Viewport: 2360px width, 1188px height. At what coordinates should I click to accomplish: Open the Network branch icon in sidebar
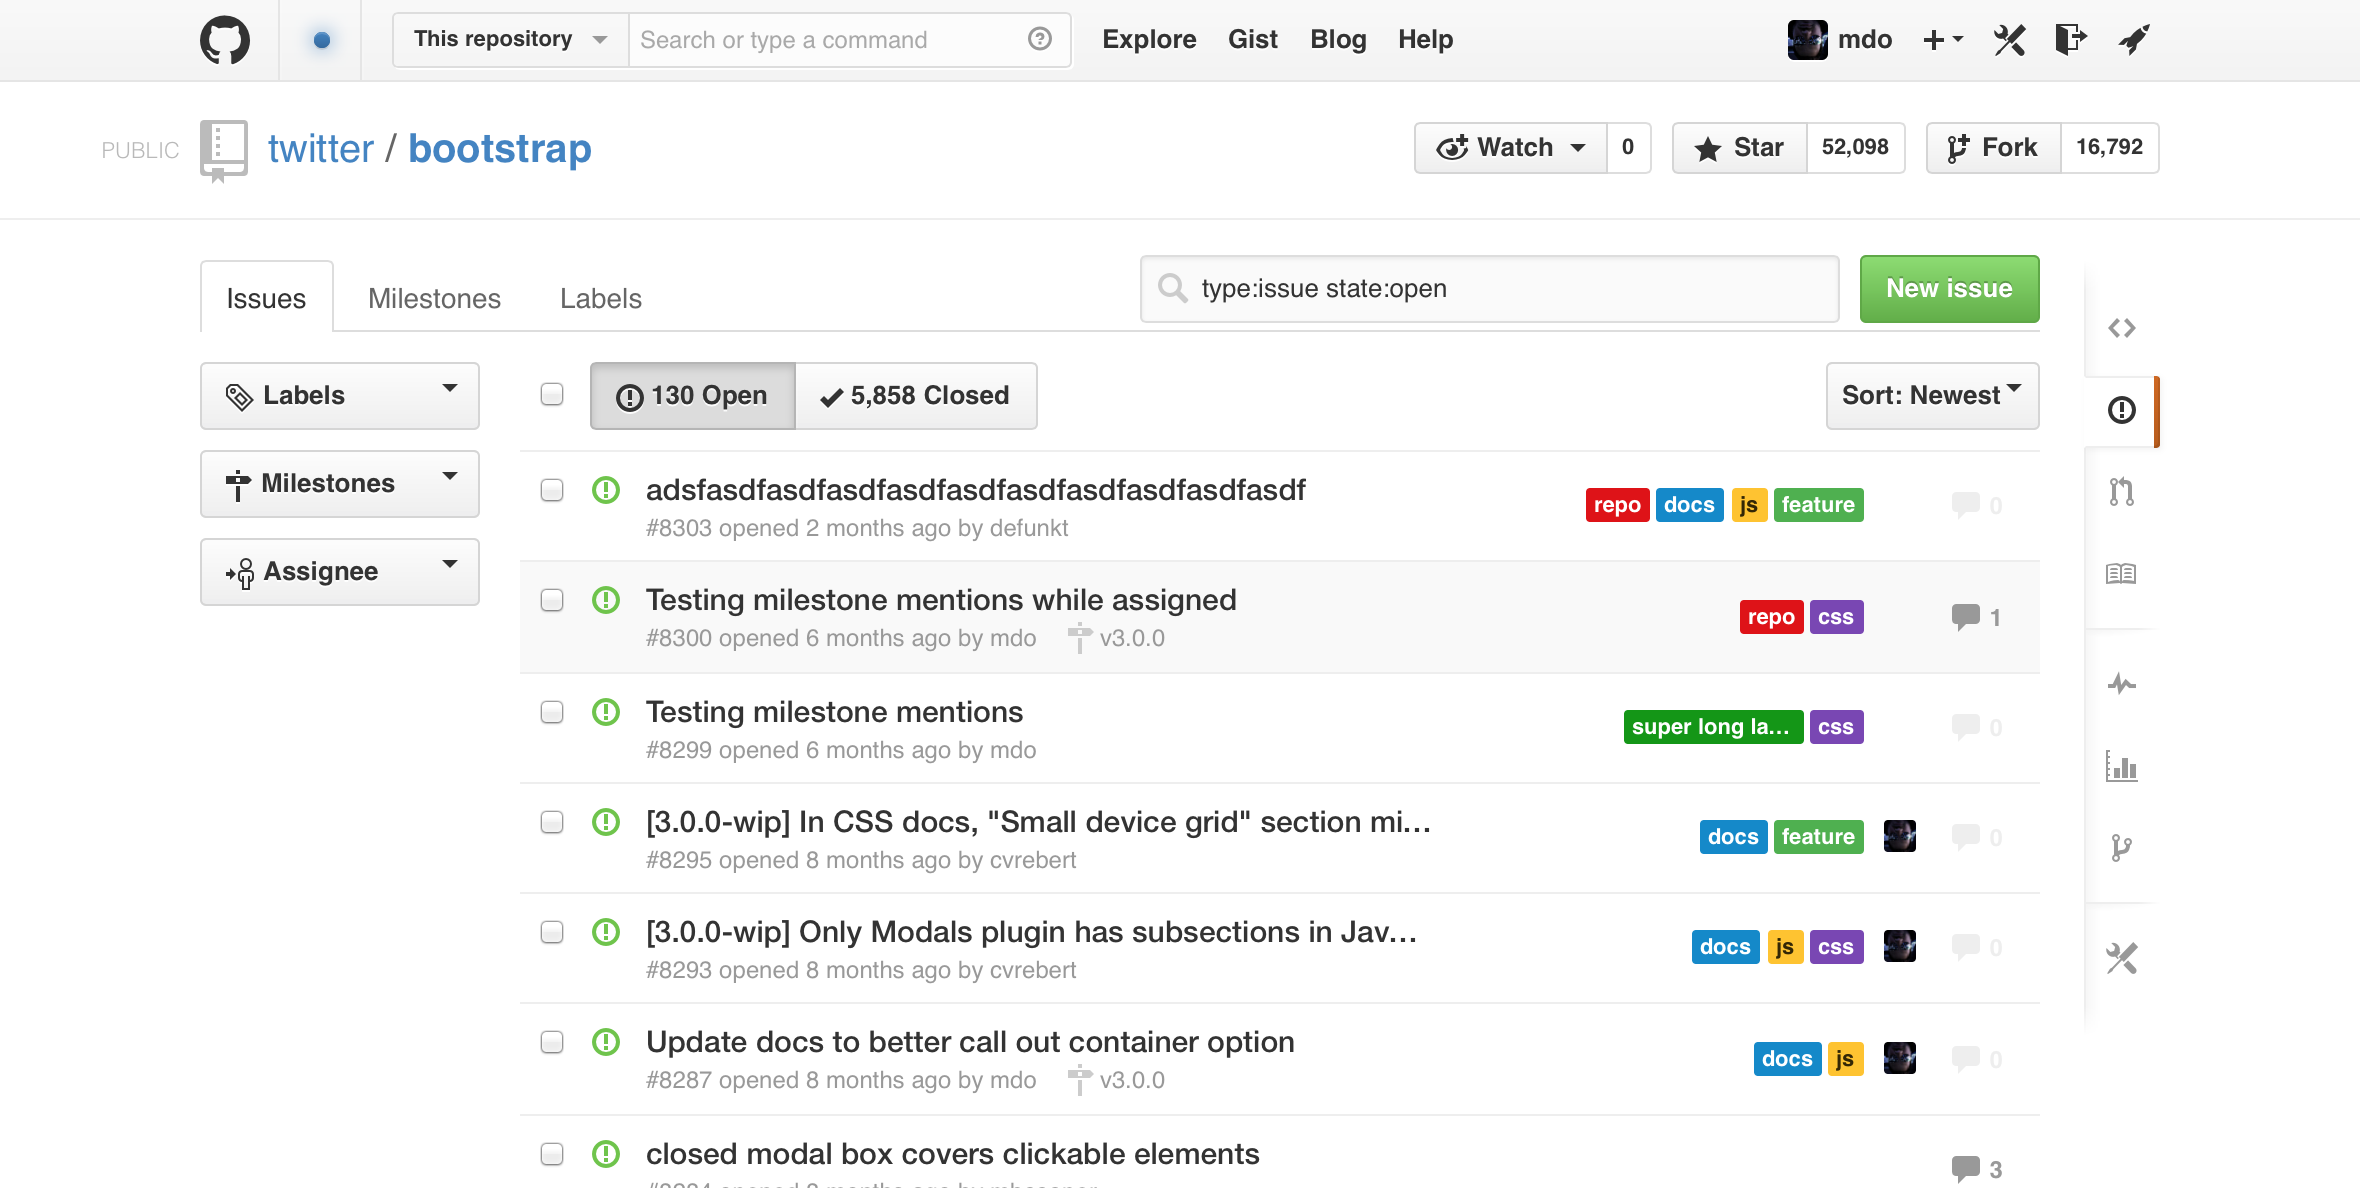(x=2121, y=848)
